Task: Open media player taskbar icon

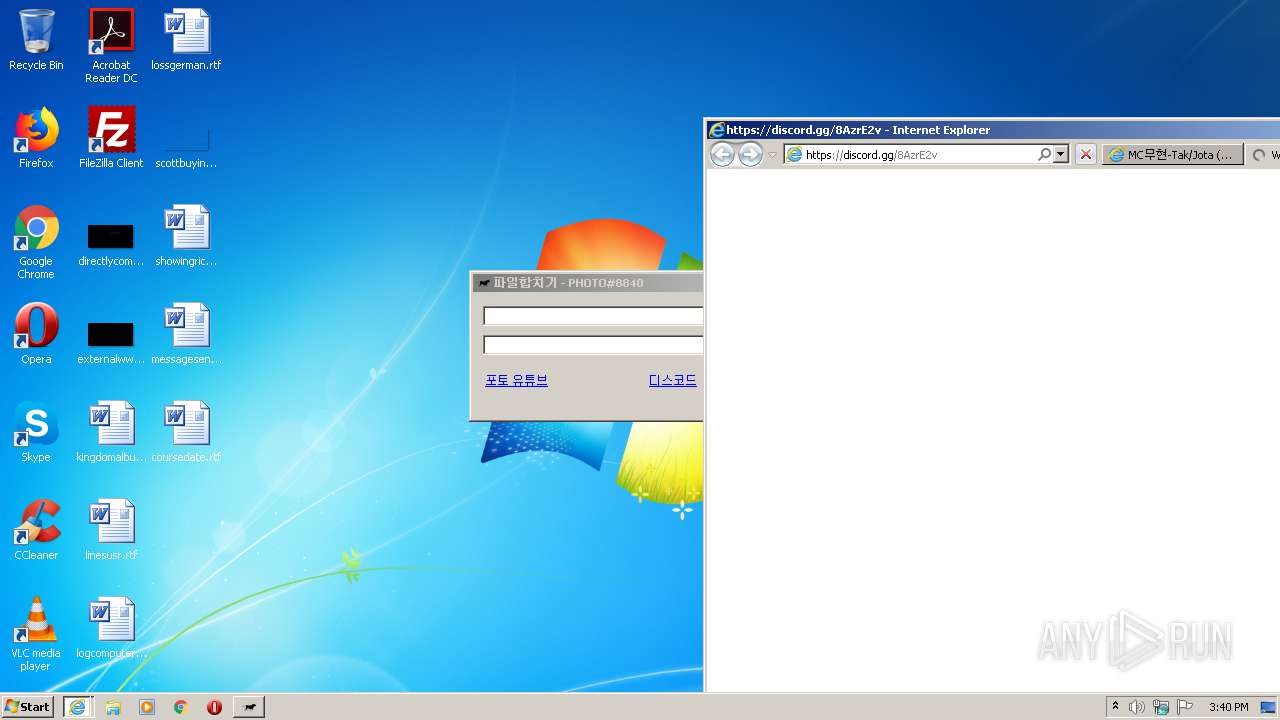Action: [x=147, y=707]
